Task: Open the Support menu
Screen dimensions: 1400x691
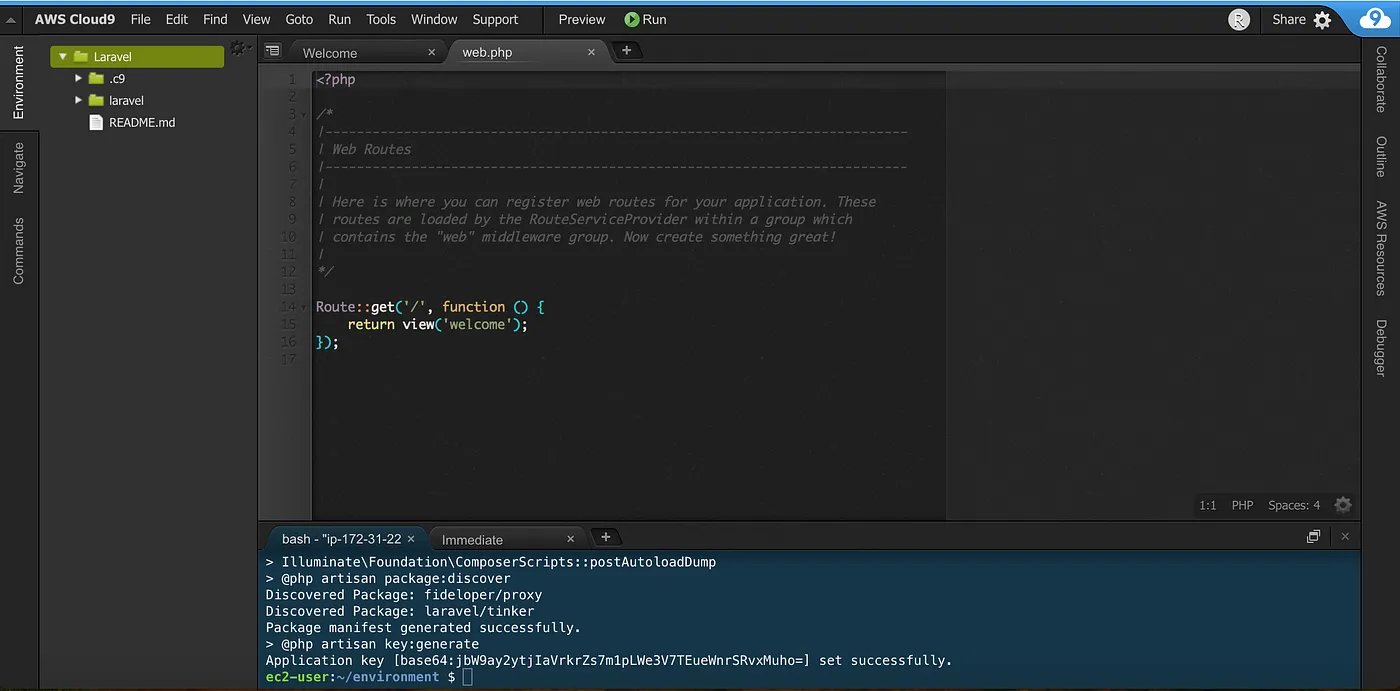Action: [x=495, y=19]
